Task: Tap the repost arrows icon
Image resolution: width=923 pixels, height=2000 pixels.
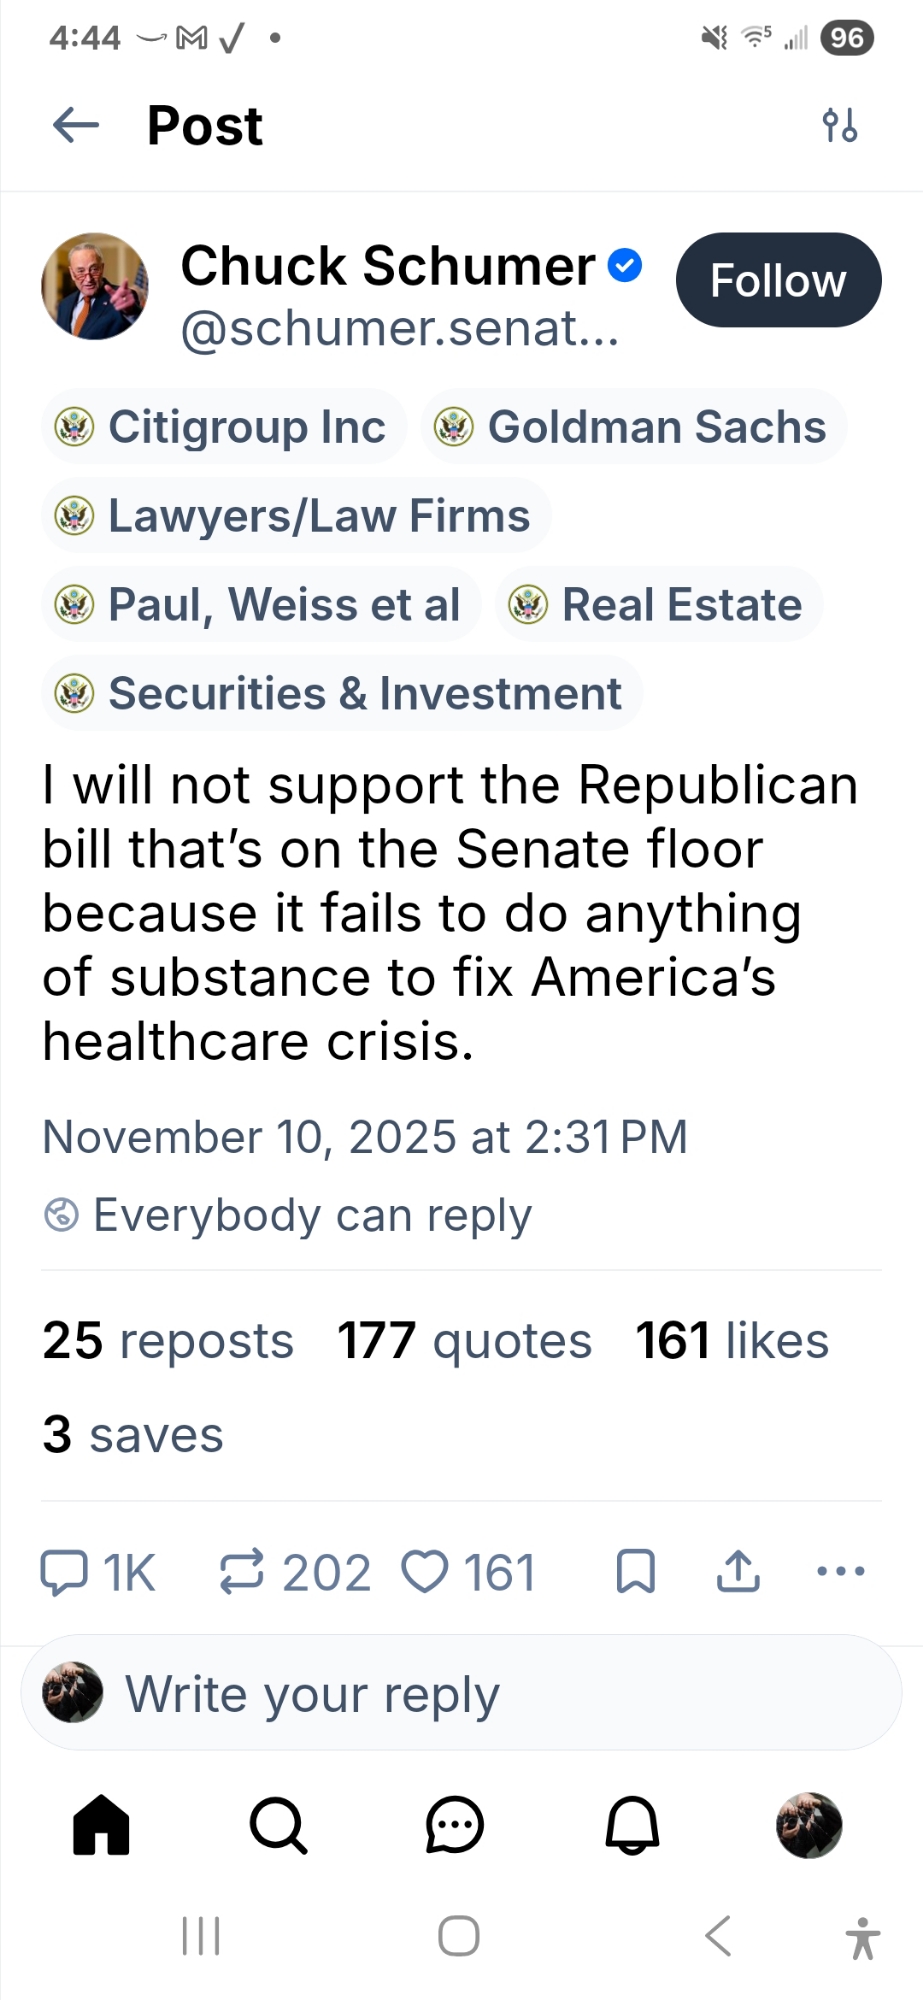Action: pos(242,1571)
